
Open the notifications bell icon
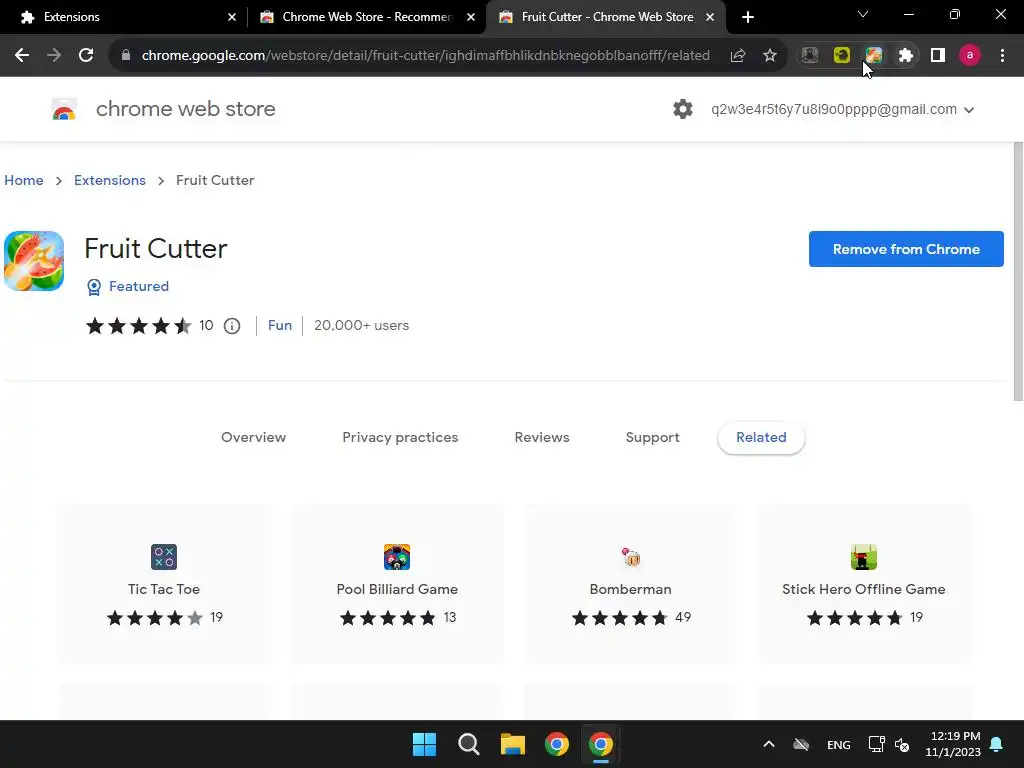click(x=997, y=744)
